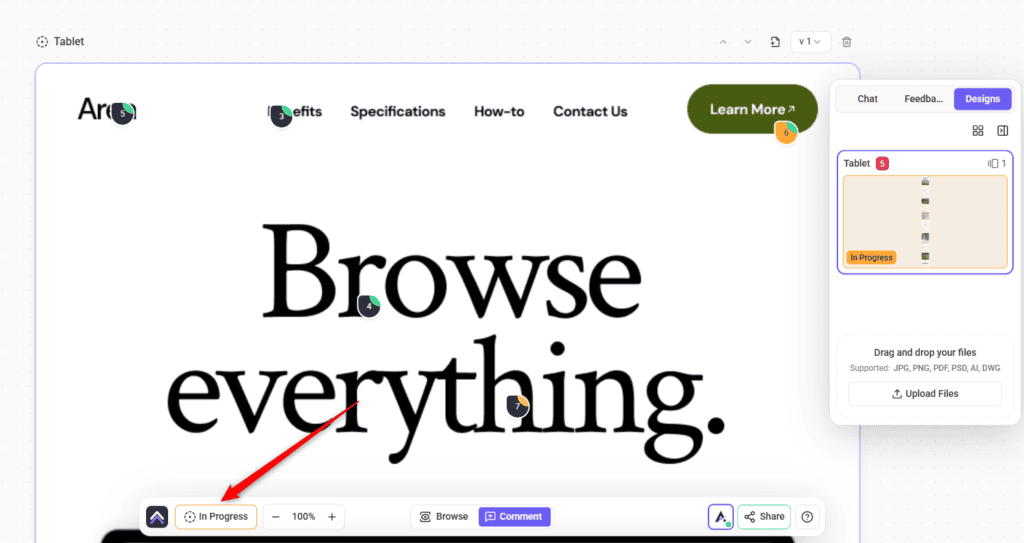
Task: Click the Upload Files button
Action: (x=925, y=394)
